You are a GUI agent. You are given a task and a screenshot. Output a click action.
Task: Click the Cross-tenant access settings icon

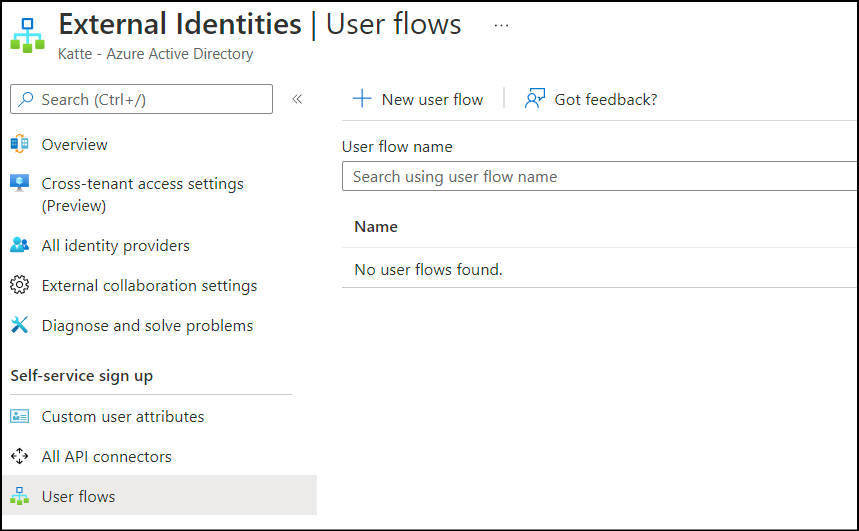(x=20, y=182)
